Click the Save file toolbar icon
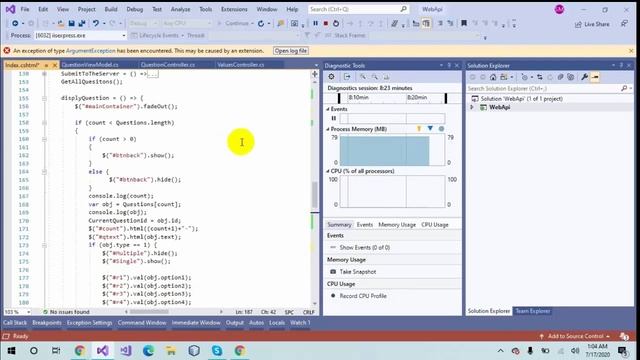640x360 pixels. click(x=71, y=24)
